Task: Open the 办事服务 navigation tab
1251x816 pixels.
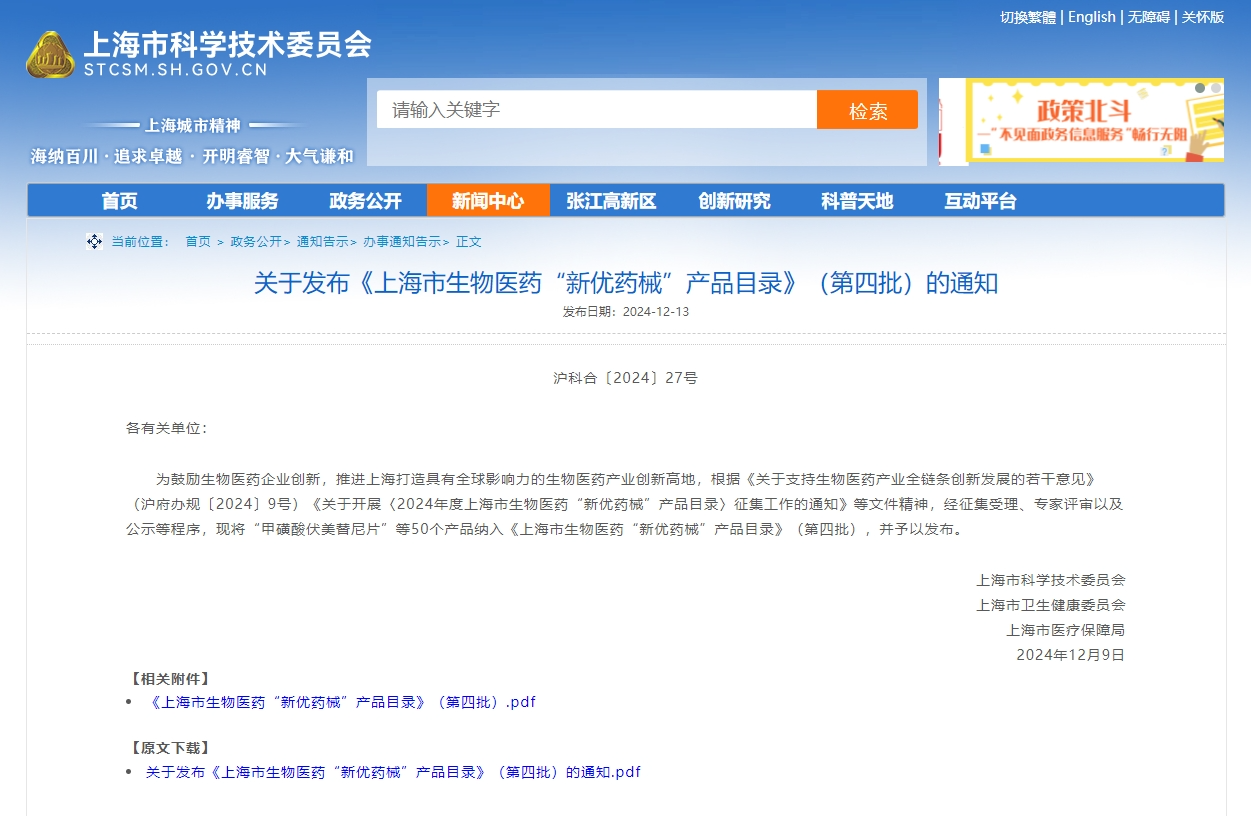Action: coord(242,201)
